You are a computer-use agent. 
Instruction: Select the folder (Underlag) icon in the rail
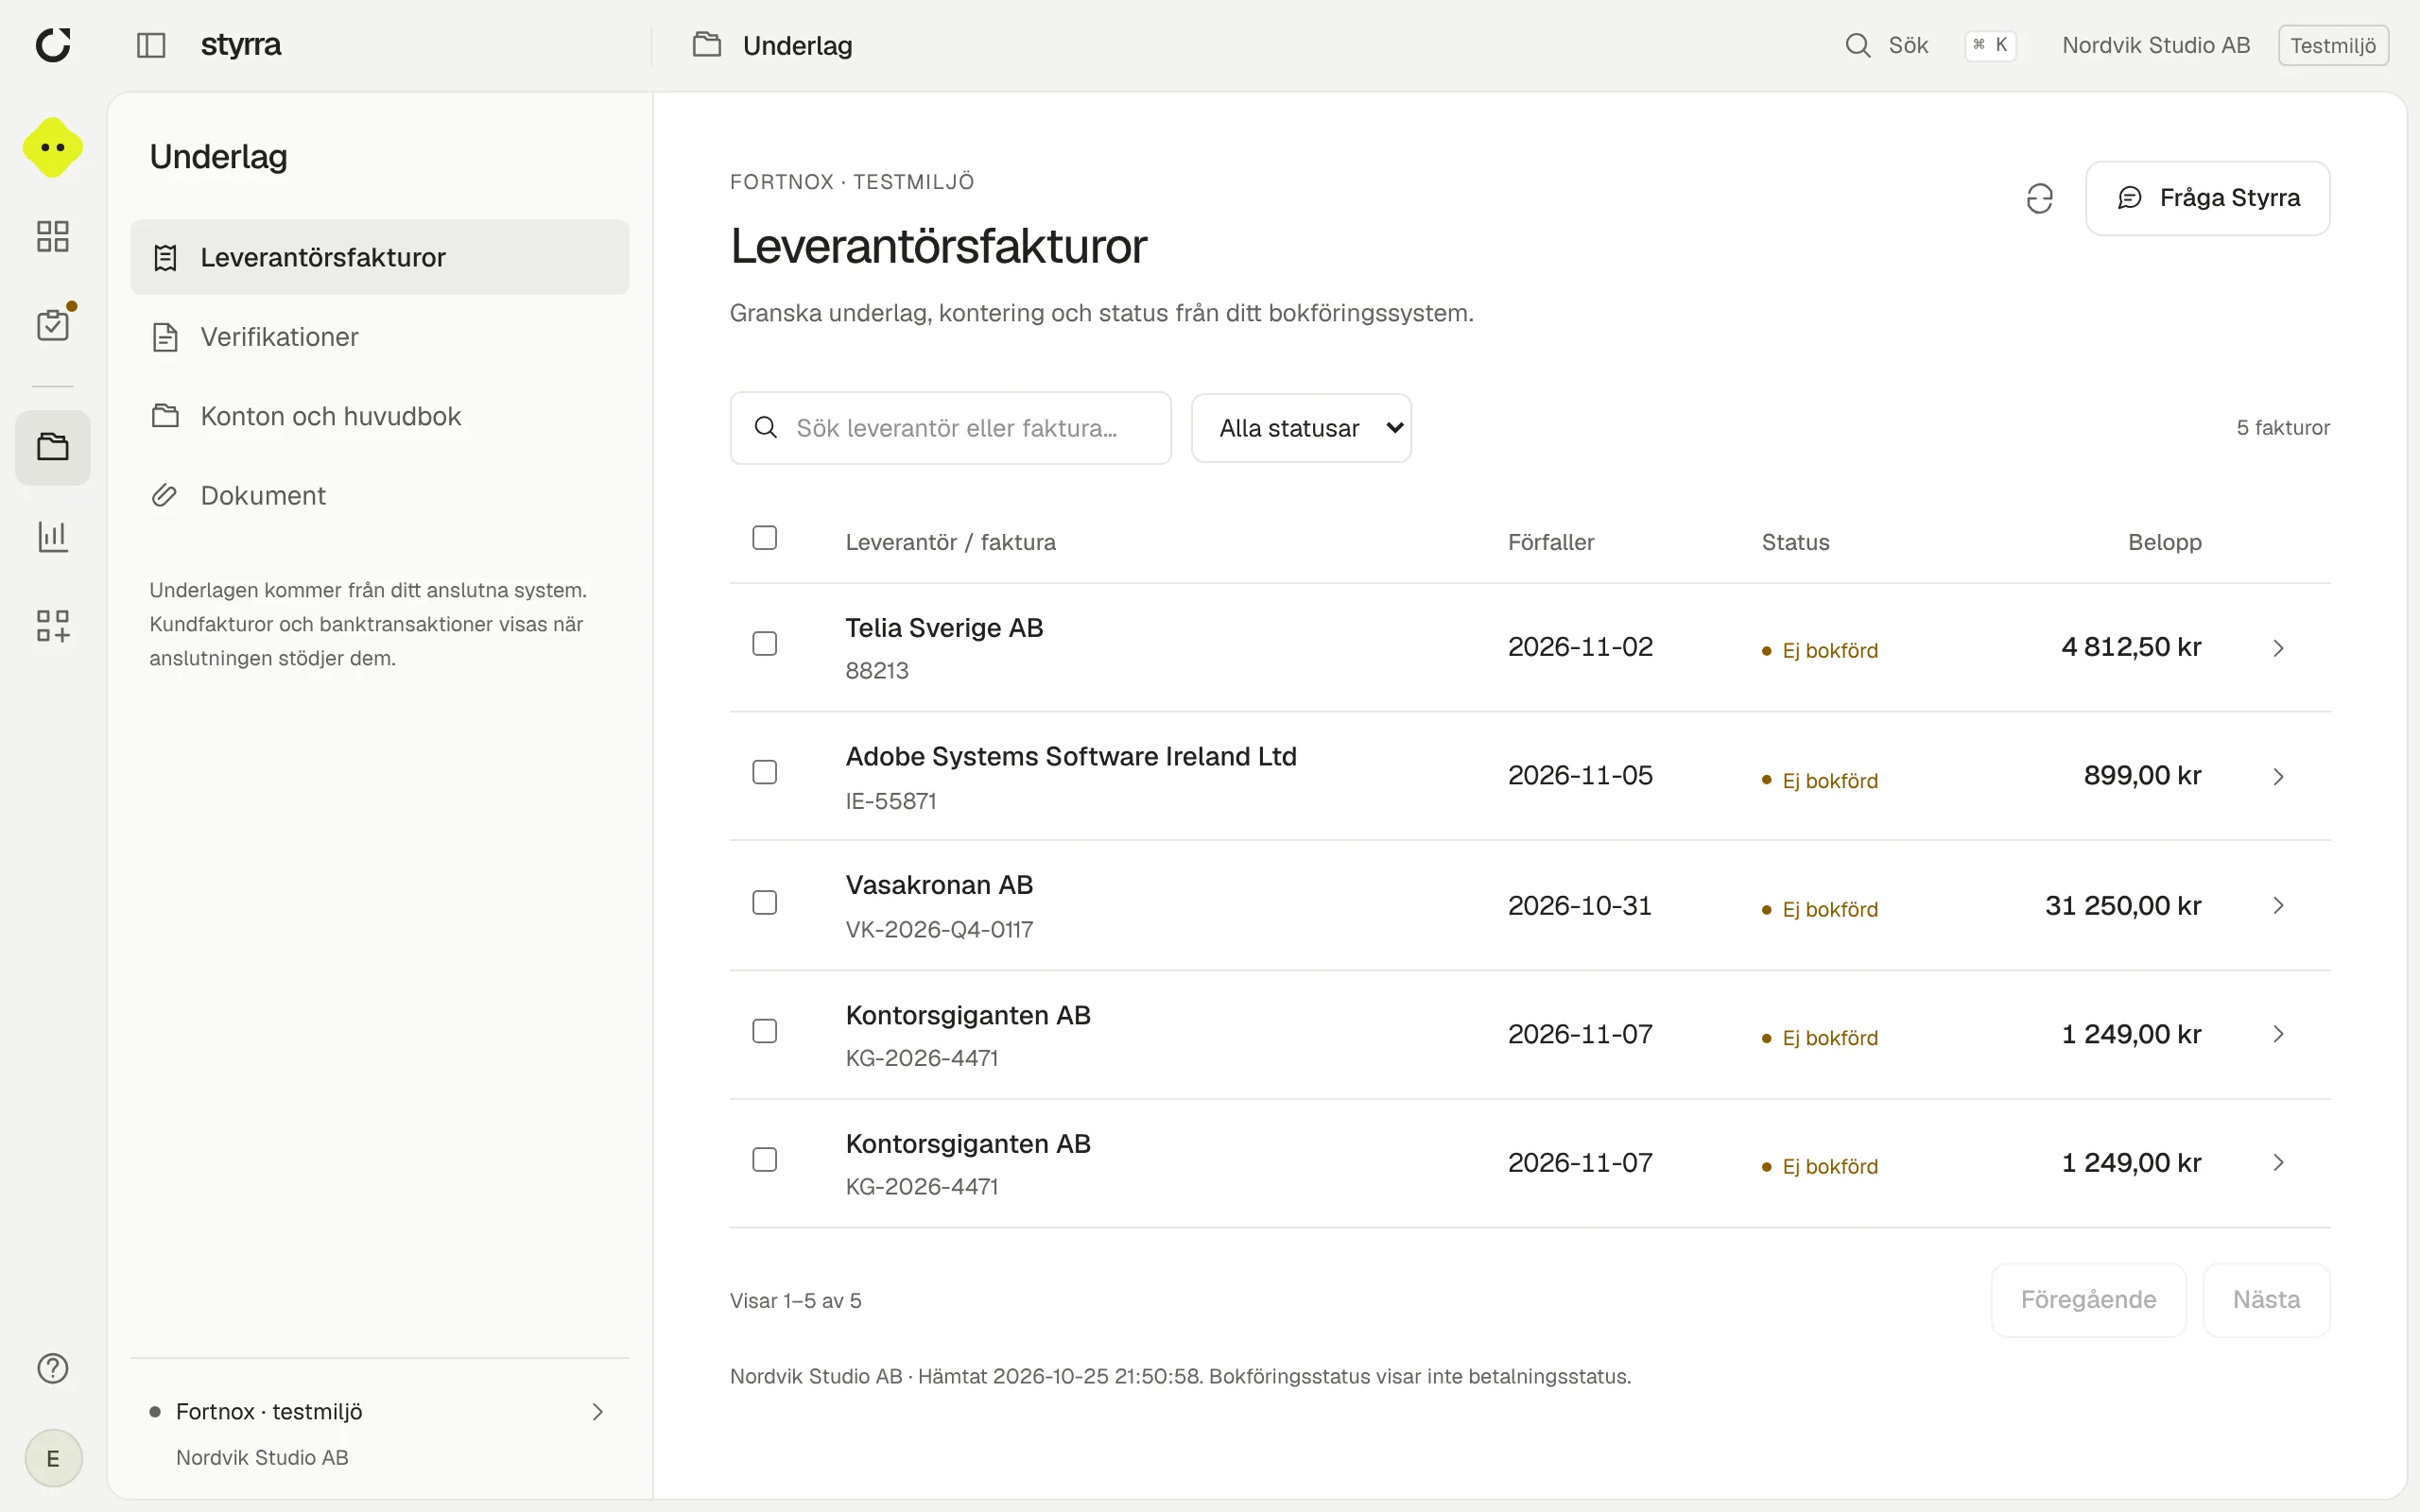[x=53, y=447]
